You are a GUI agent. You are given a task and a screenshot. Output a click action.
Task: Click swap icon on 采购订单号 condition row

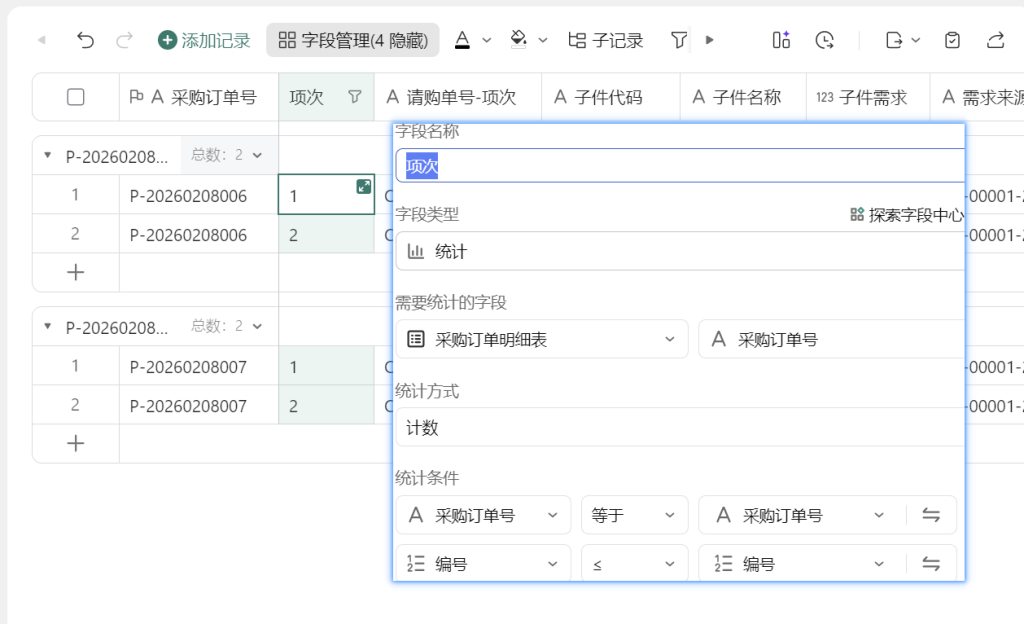click(x=931, y=515)
